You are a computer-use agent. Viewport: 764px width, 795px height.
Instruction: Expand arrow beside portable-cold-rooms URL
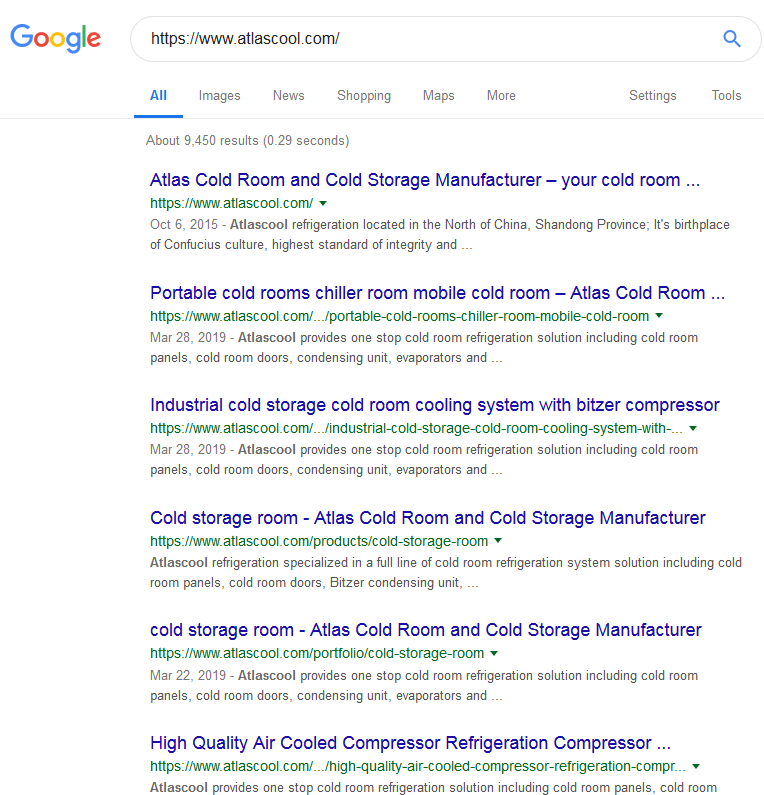click(659, 316)
